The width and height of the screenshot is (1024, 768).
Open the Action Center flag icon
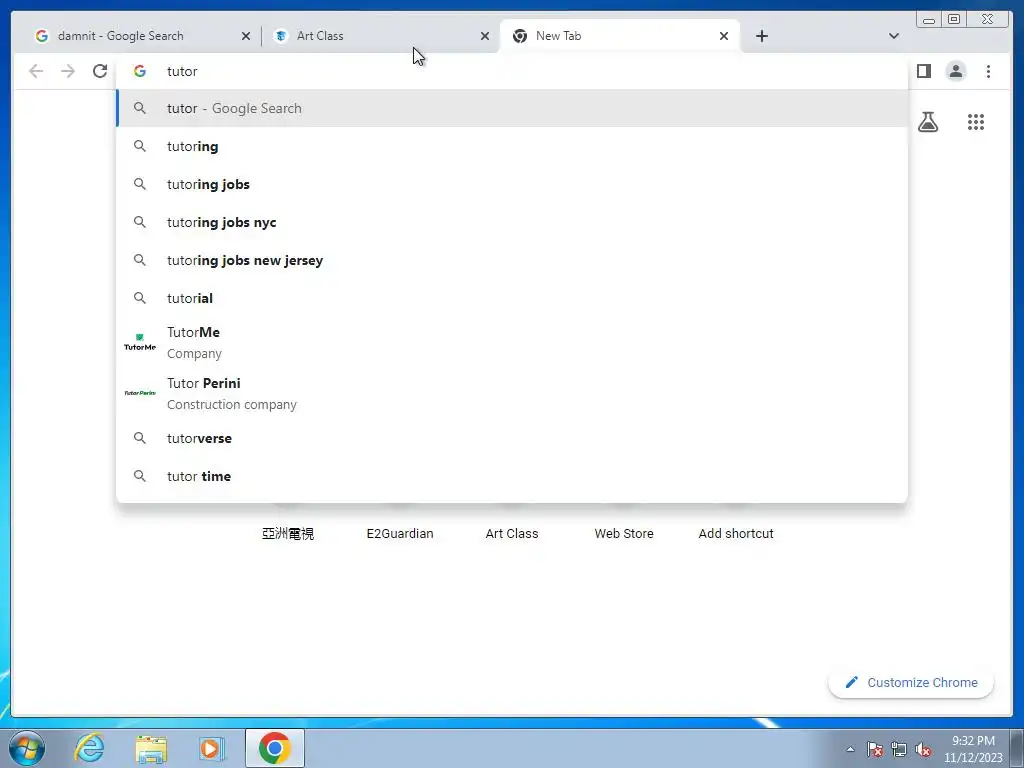coord(875,749)
